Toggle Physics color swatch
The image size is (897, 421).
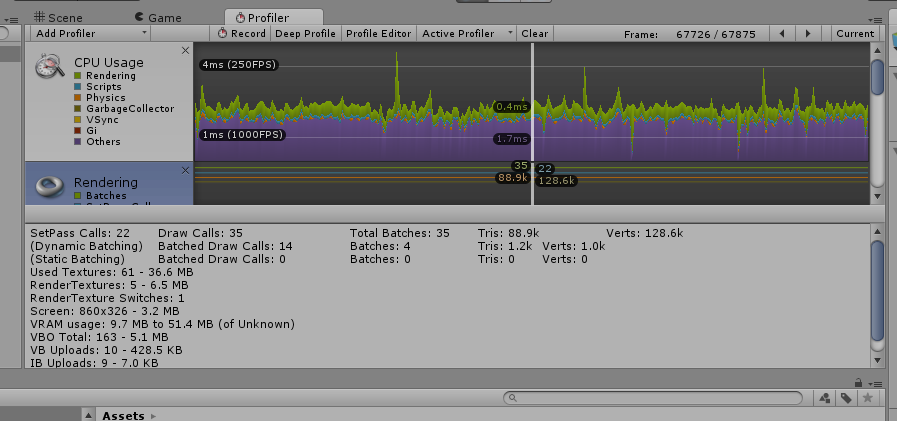tap(78, 98)
